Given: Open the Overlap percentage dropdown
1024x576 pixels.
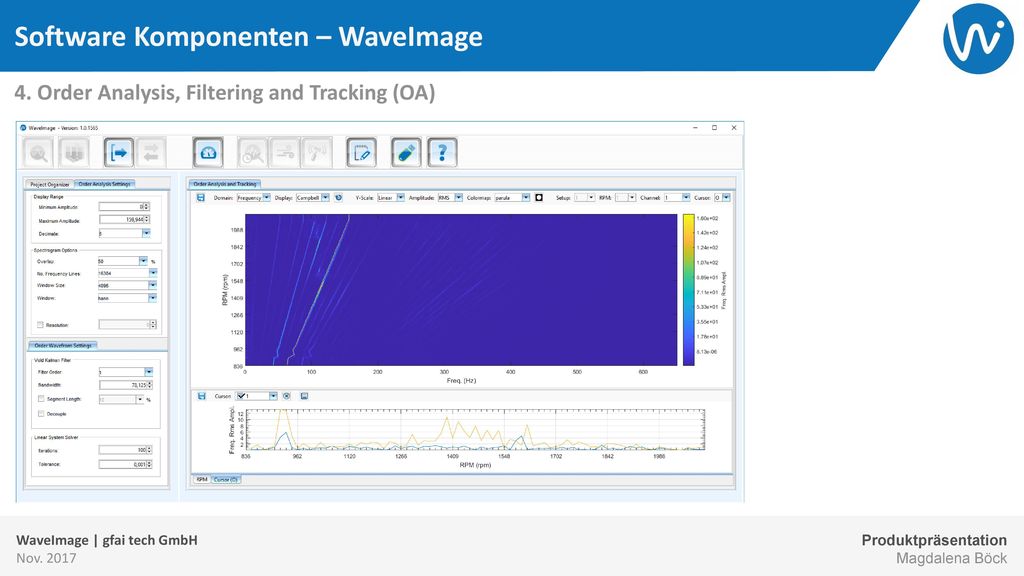Looking at the screenshot, I should coord(123,261).
